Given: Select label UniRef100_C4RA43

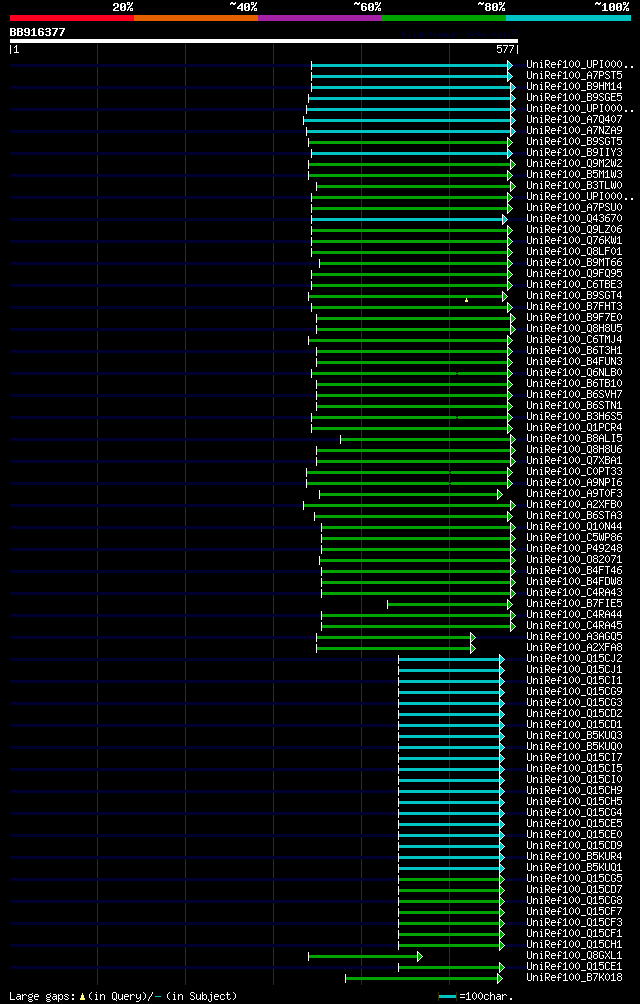Looking at the screenshot, I should [574, 592].
